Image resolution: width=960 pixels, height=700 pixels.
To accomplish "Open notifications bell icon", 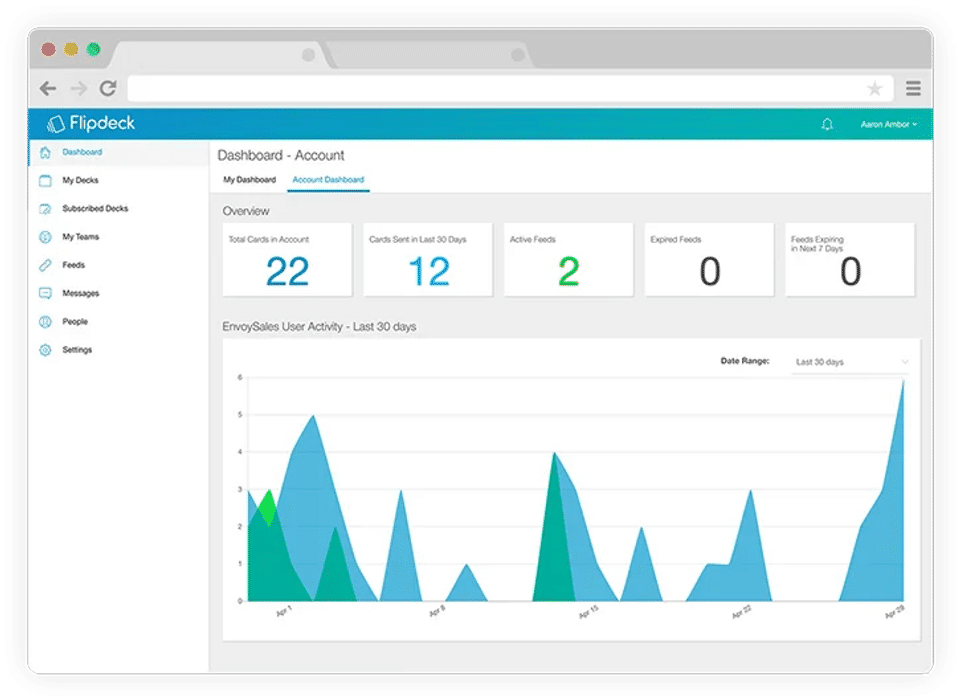I will pyautogui.click(x=827, y=124).
